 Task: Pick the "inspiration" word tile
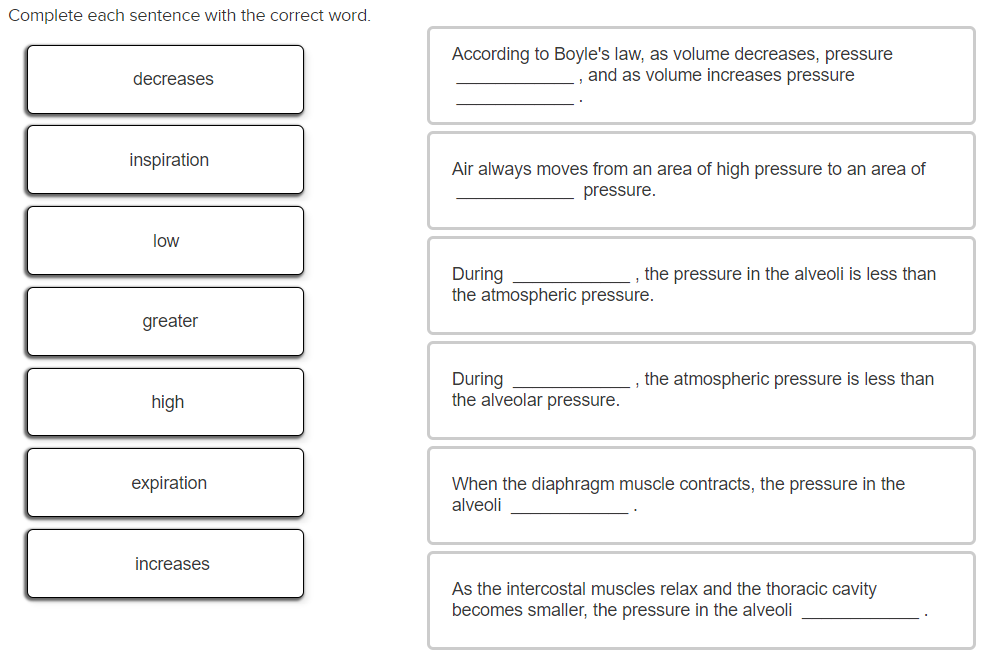pos(165,160)
